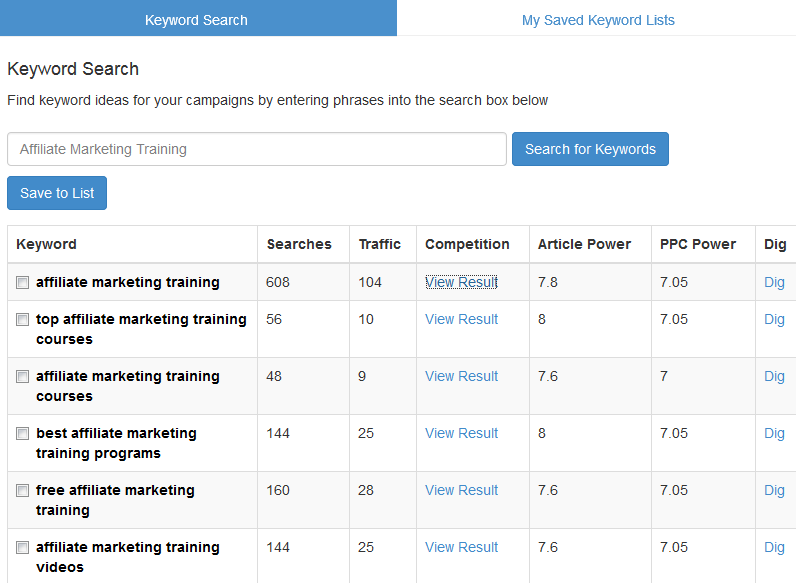Open View Result for 'affiliate marketing training videos'

(x=461, y=547)
